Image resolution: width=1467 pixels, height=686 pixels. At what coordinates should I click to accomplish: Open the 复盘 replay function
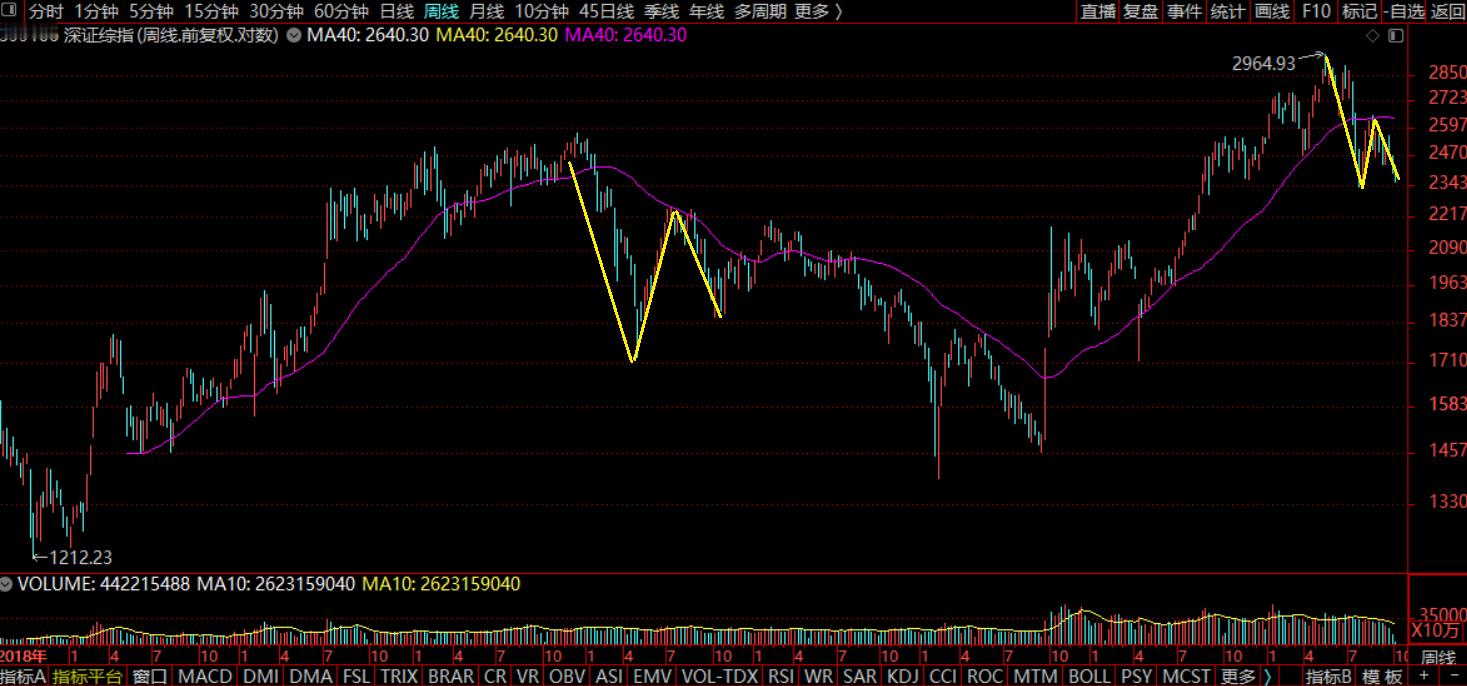click(x=1141, y=11)
